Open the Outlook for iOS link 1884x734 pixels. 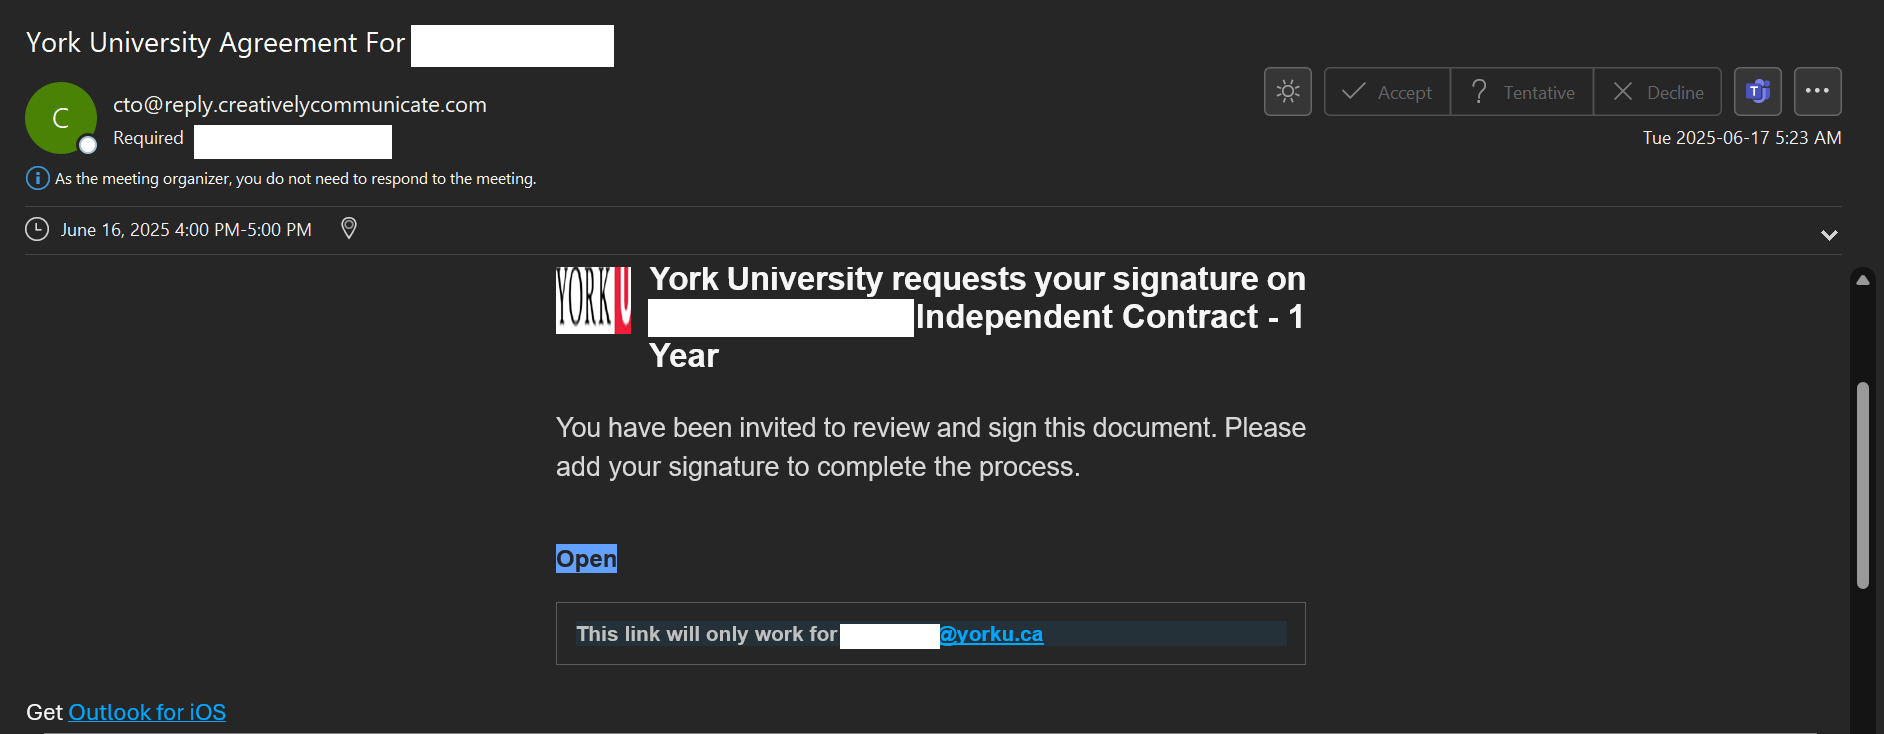tap(147, 712)
